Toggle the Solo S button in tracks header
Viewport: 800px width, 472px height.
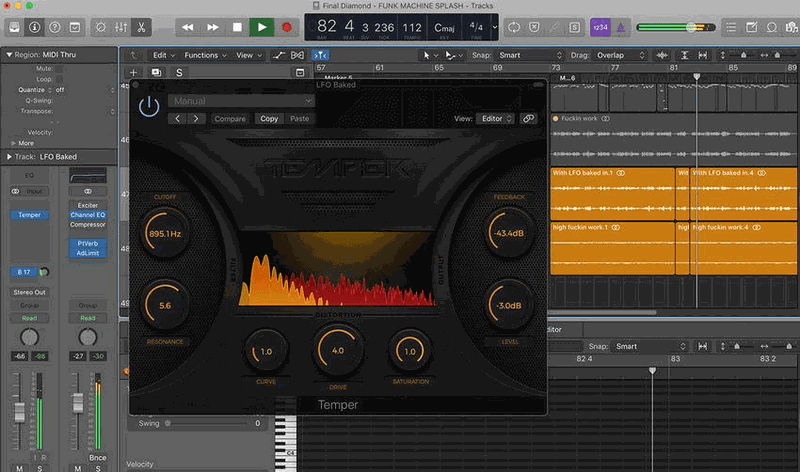[x=179, y=72]
